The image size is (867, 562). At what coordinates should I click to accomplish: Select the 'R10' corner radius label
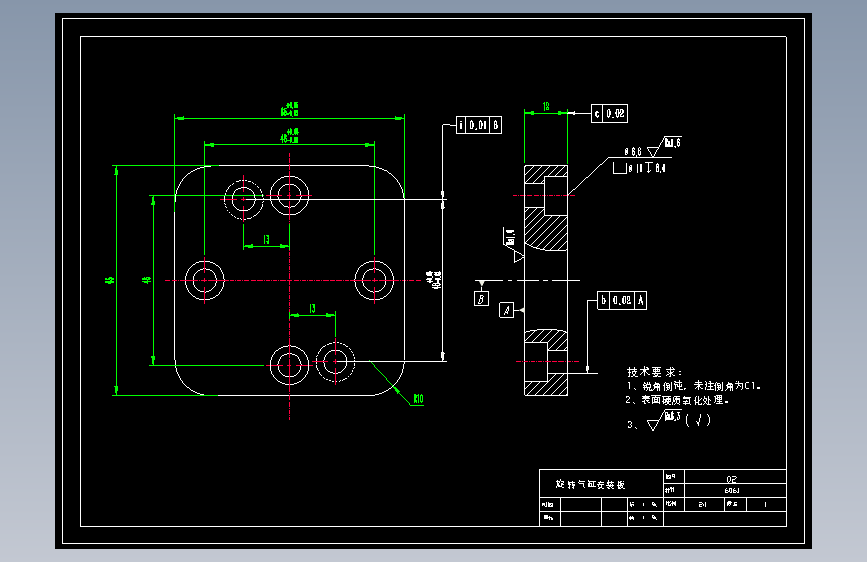pos(419,399)
